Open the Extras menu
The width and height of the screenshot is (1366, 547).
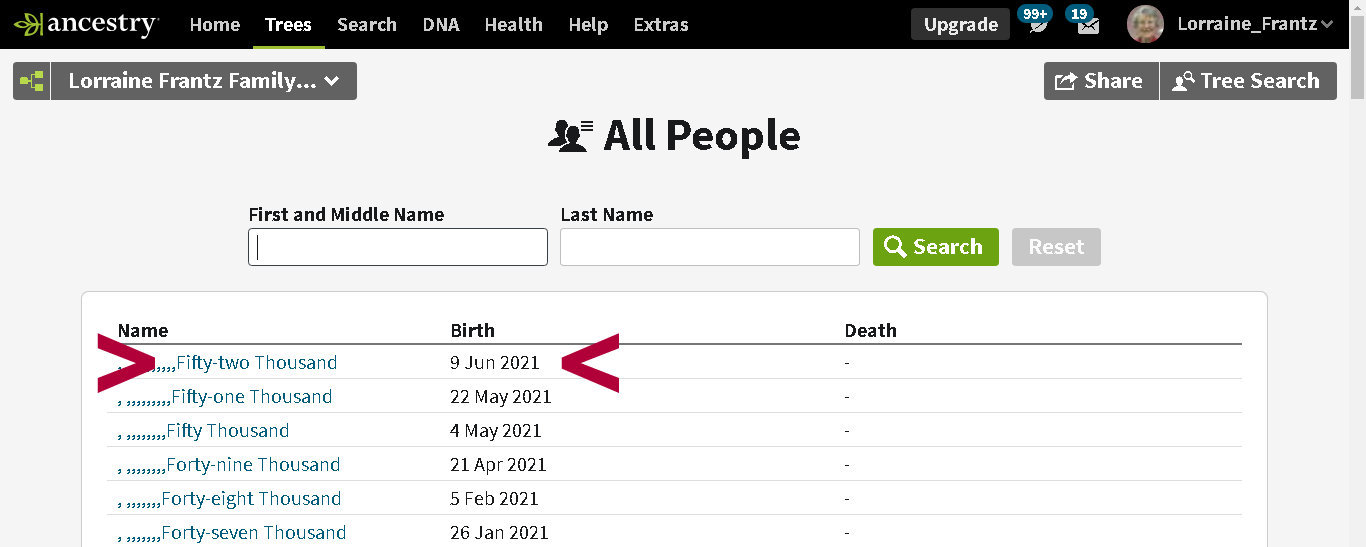pos(661,24)
